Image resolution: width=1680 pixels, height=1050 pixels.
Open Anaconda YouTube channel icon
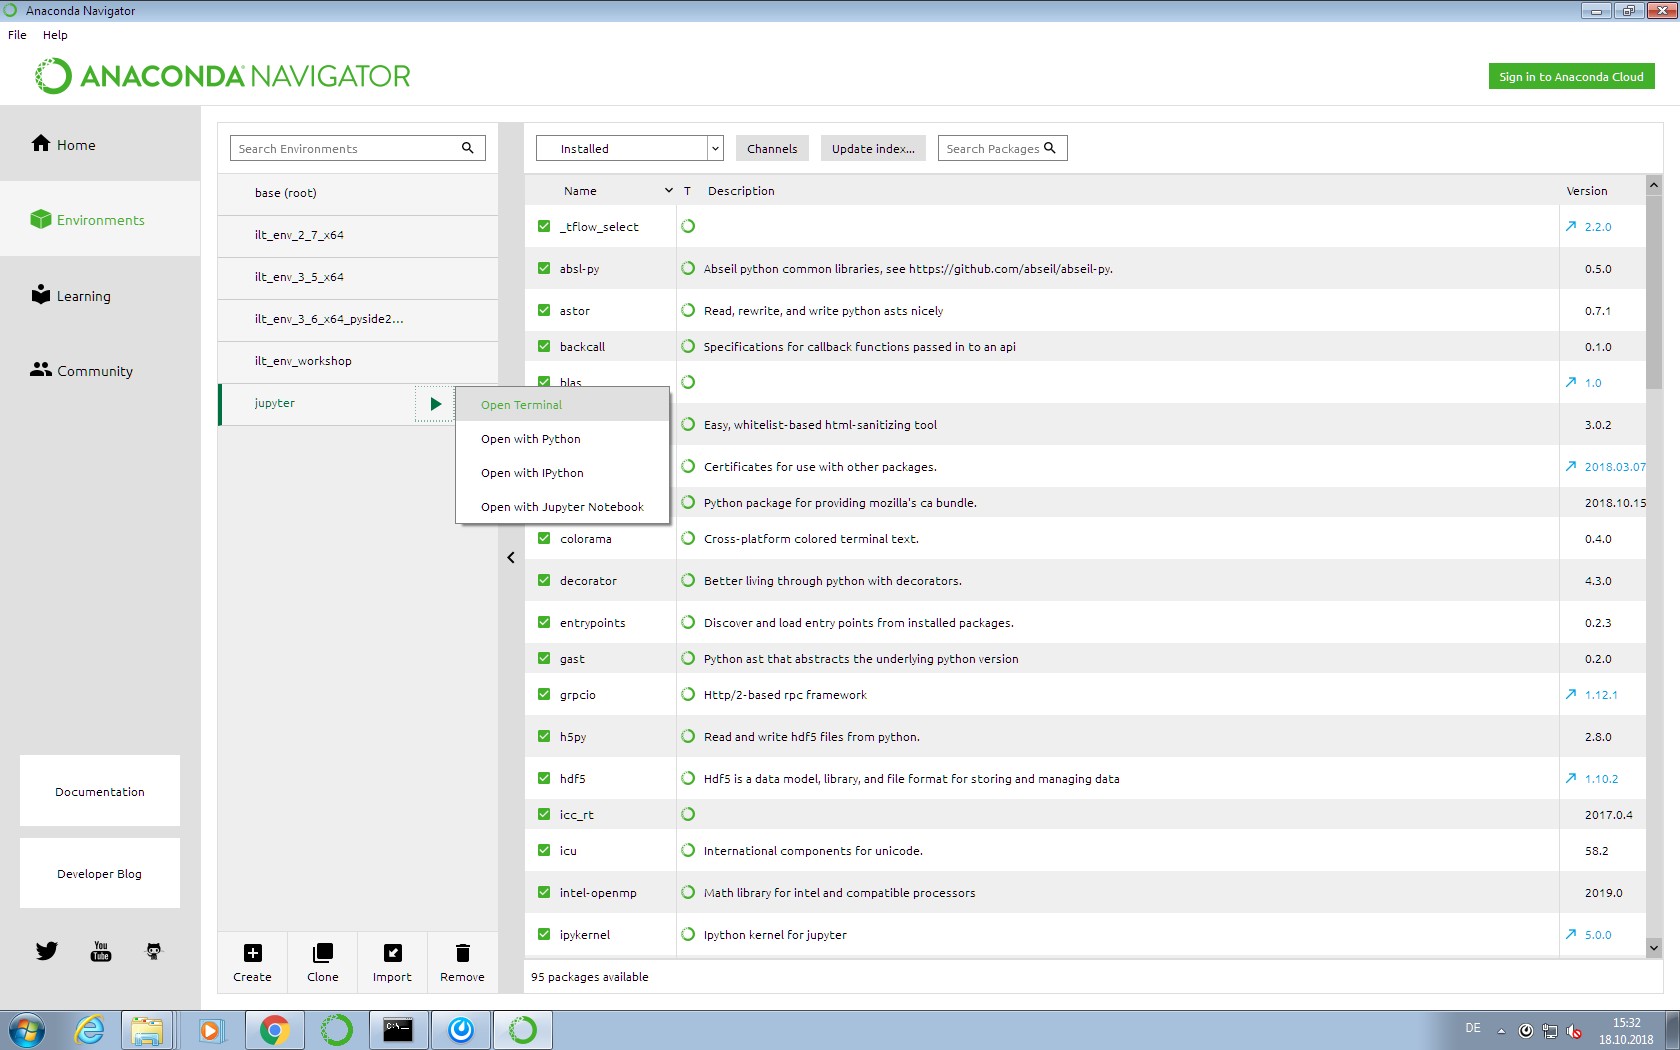101,950
